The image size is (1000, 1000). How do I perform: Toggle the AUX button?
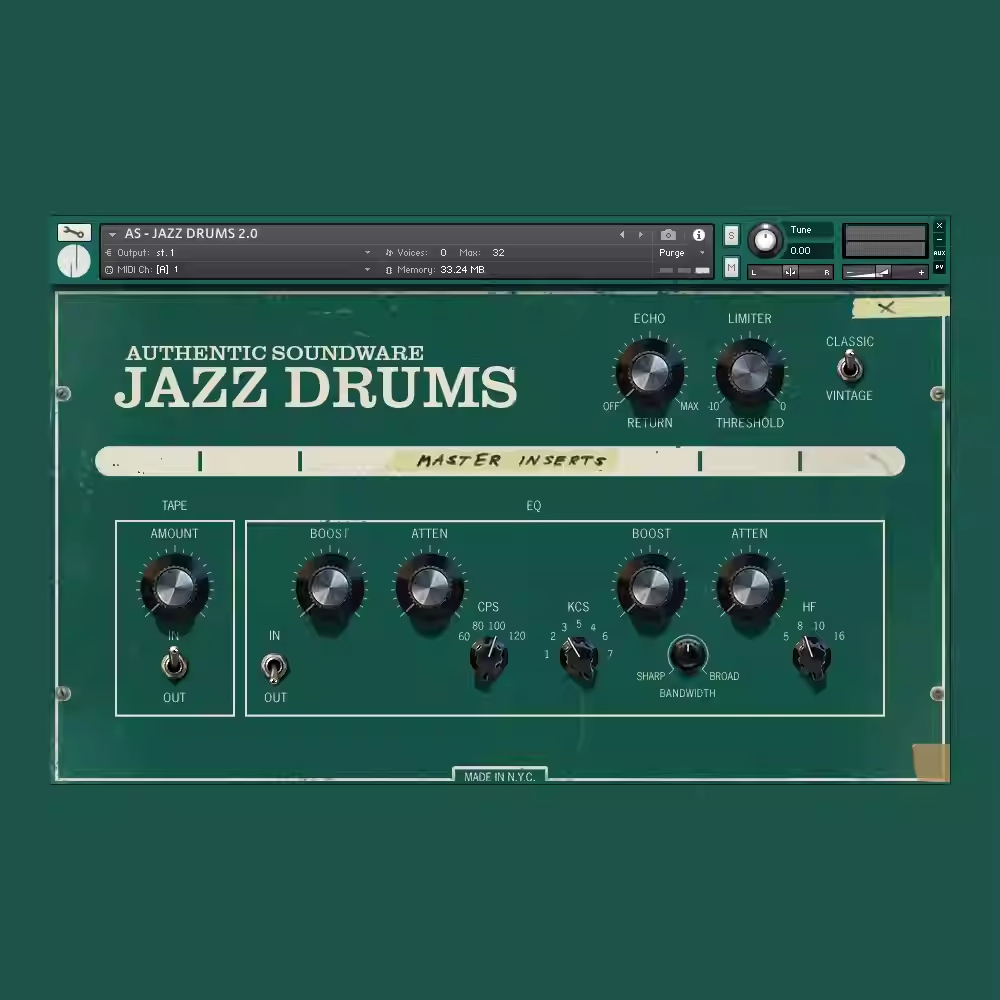(939, 253)
